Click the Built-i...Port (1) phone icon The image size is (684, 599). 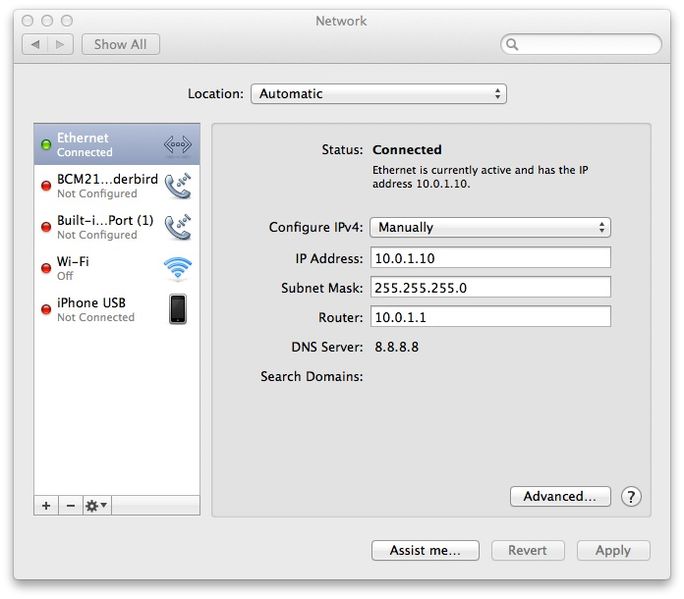pos(178,227)
